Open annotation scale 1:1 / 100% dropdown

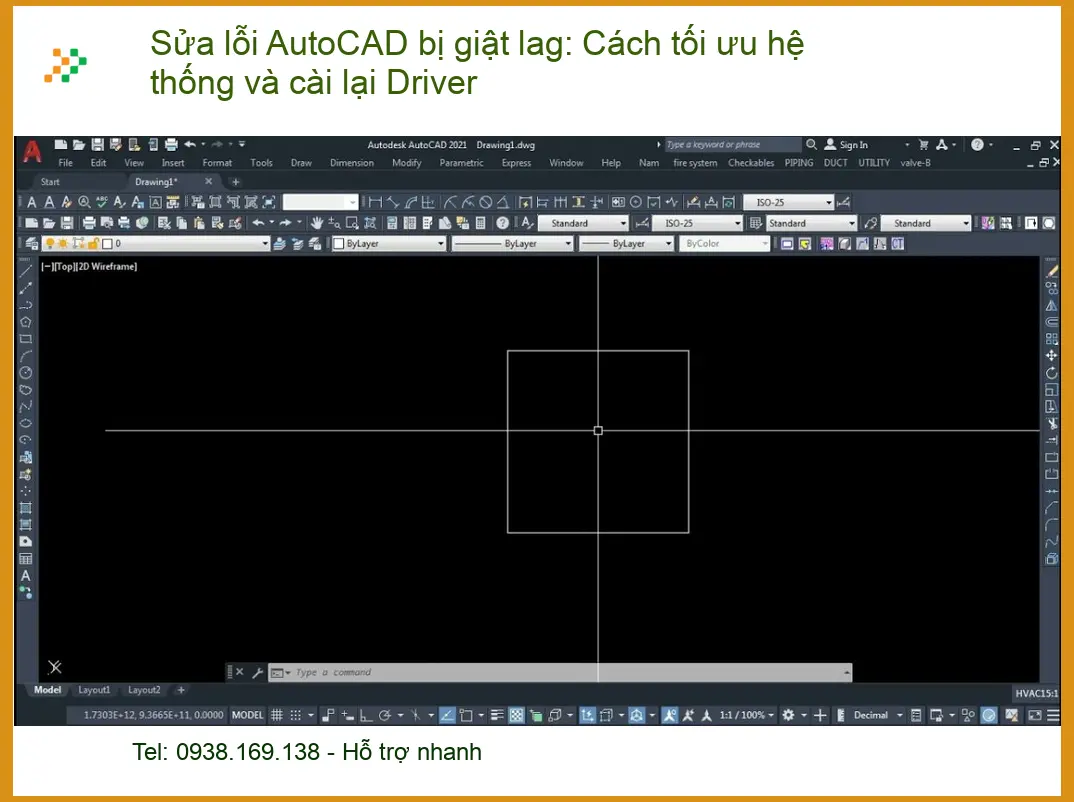[747, 715]
